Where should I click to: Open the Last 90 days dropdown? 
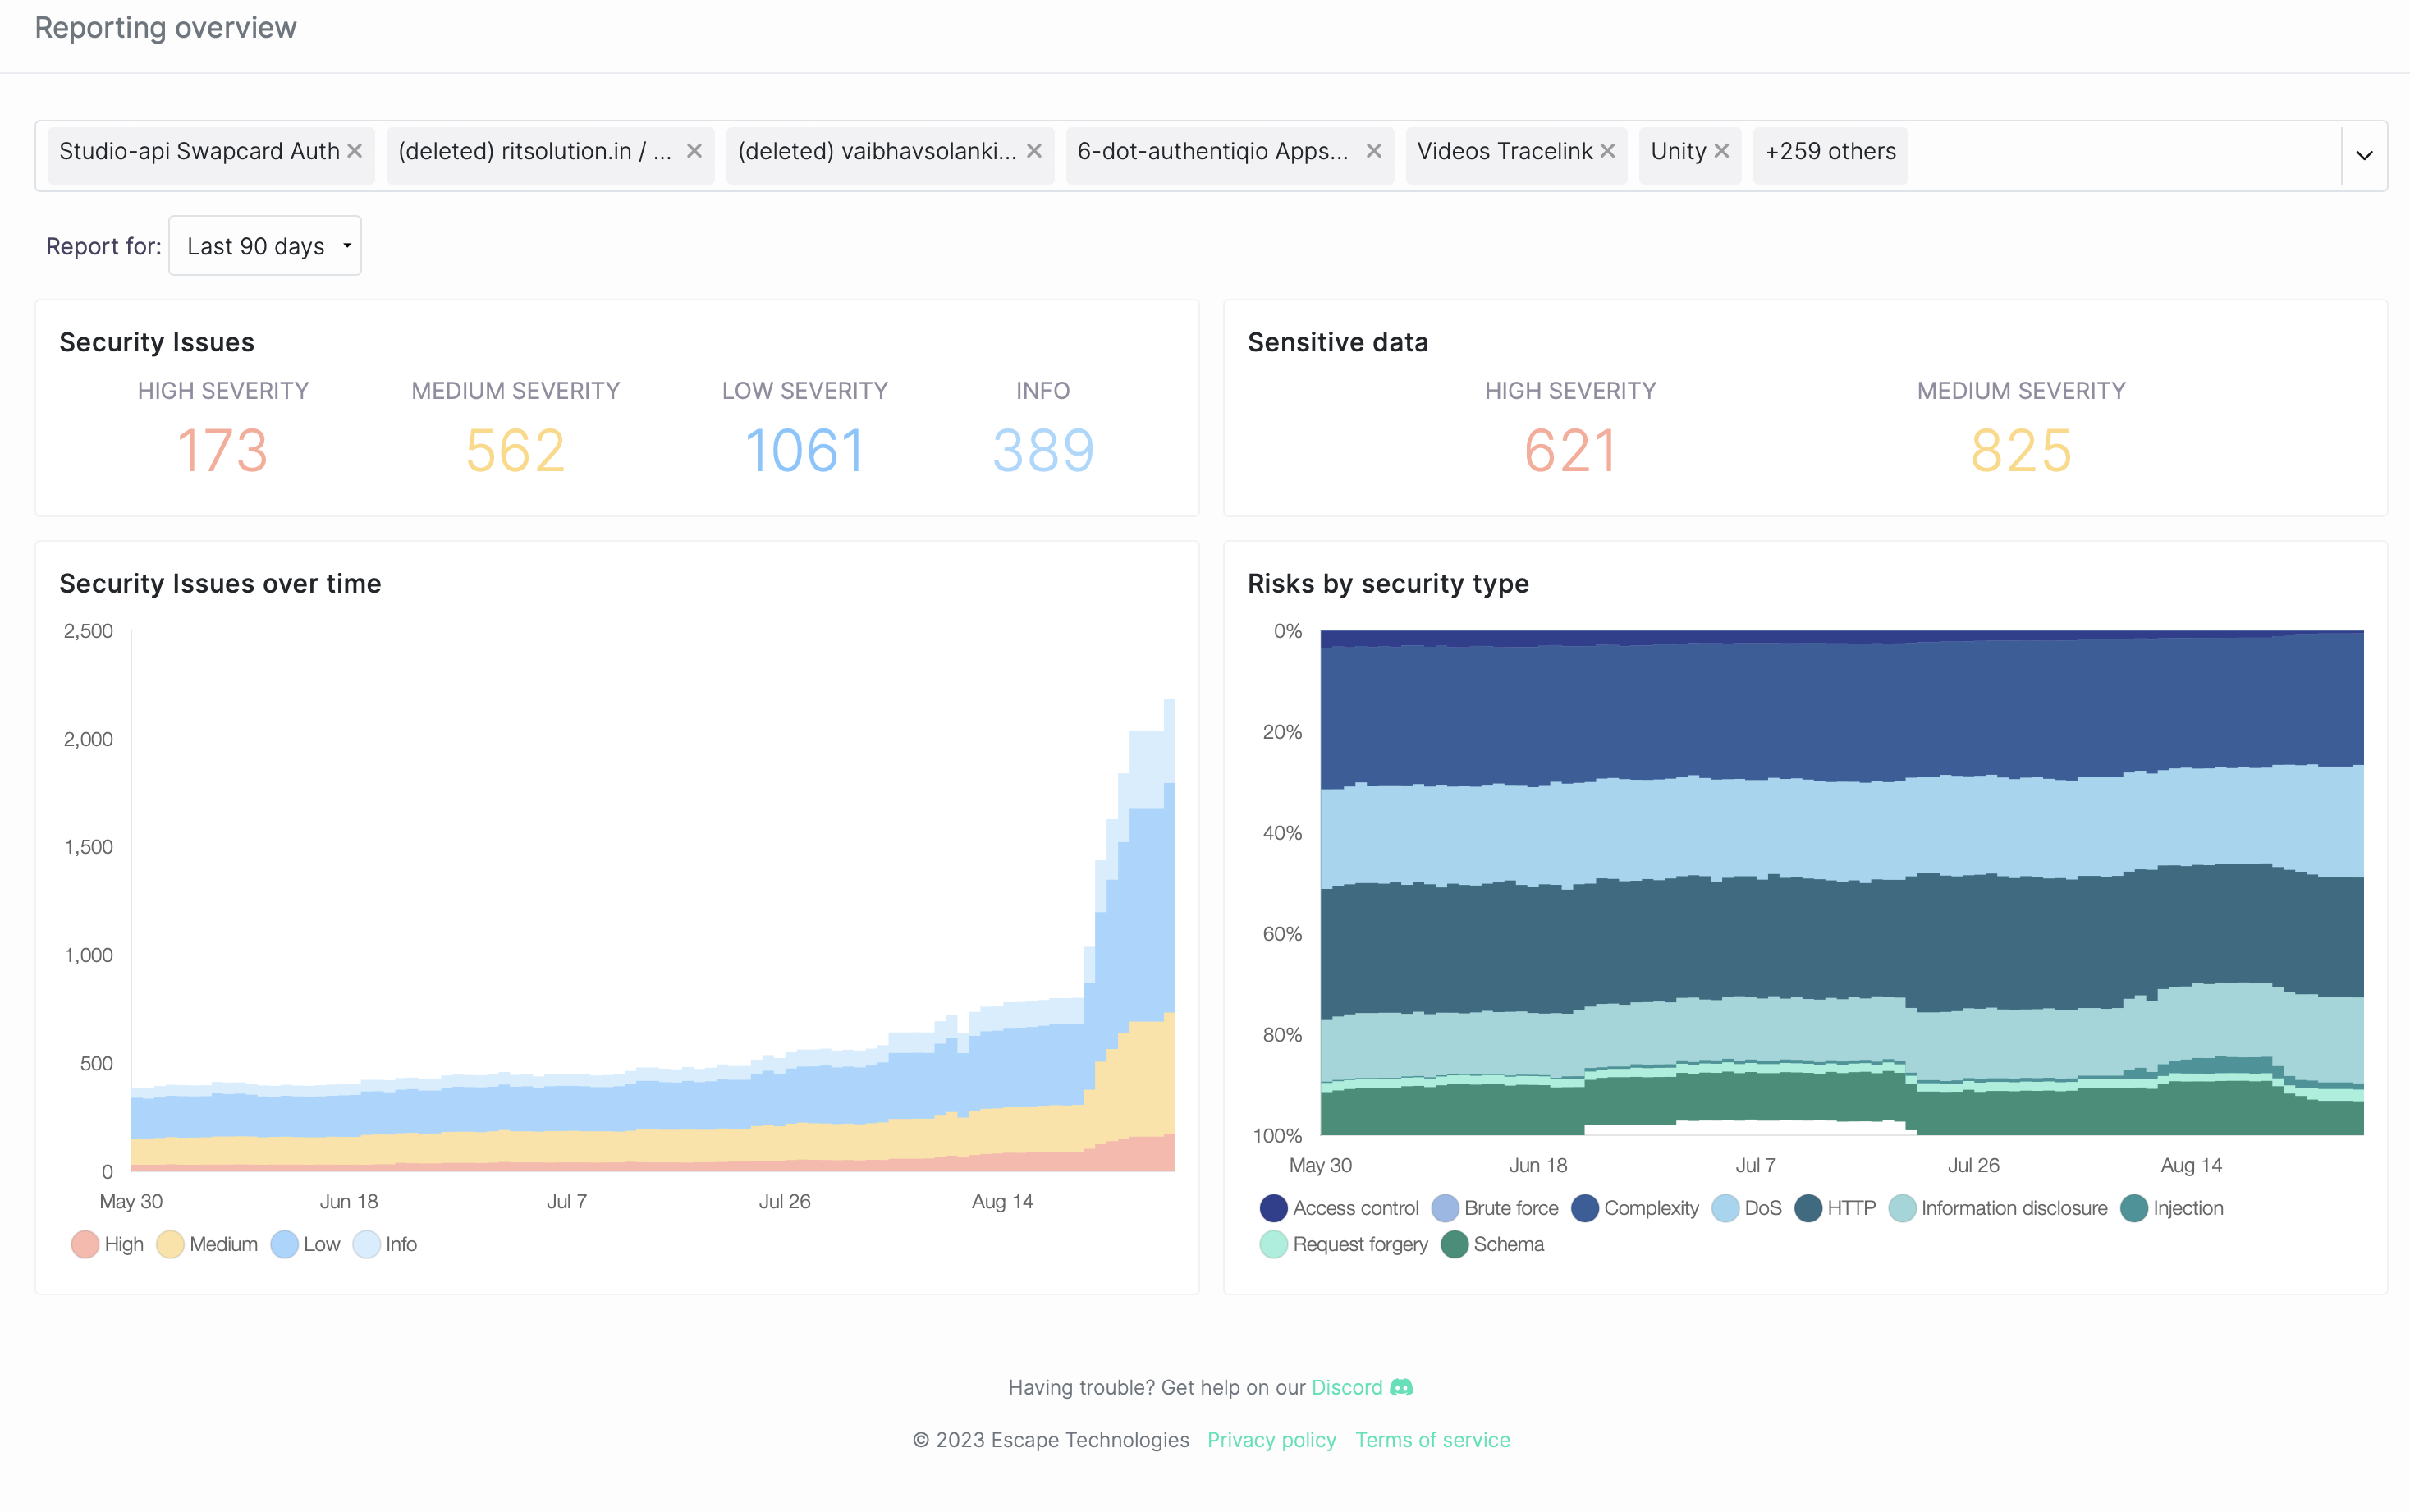(265, 246)
